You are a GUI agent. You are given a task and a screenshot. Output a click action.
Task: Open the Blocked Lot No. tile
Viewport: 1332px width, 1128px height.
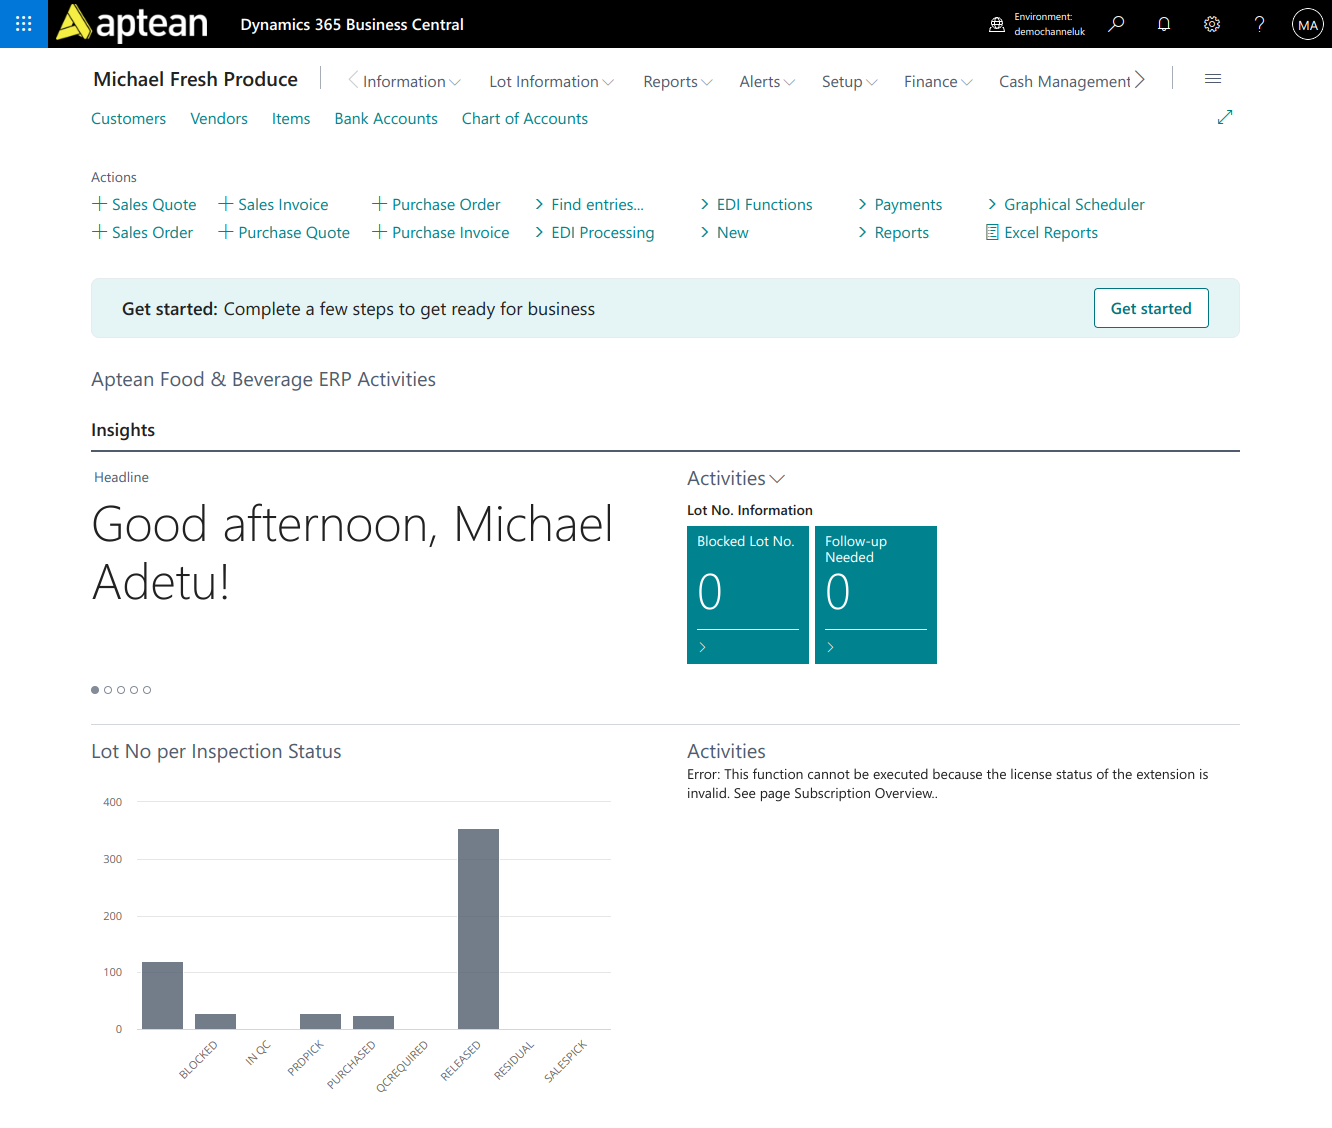point(748,595)
